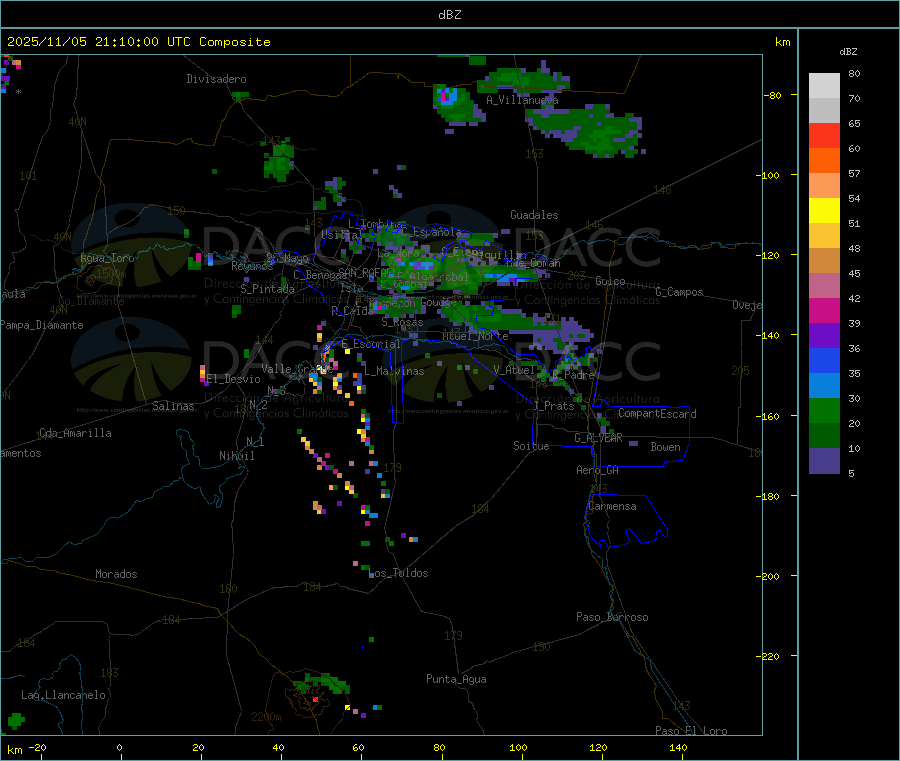This screenshot has width=900, height=761.
Task: Click the Divisadero location label
Action: pos(216,79)
